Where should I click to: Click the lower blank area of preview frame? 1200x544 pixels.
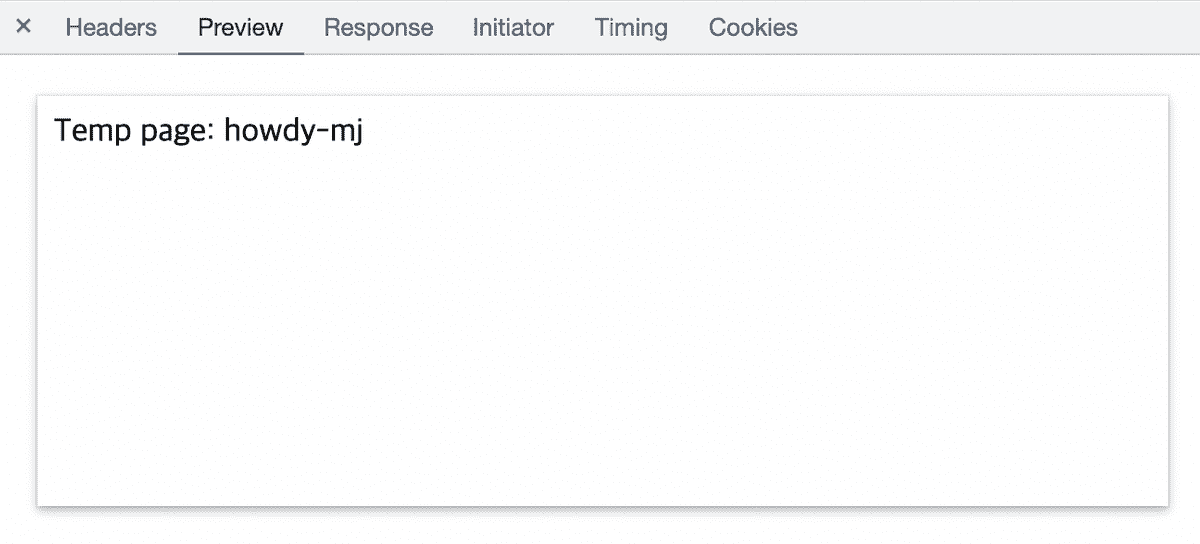tap(602, 450)
